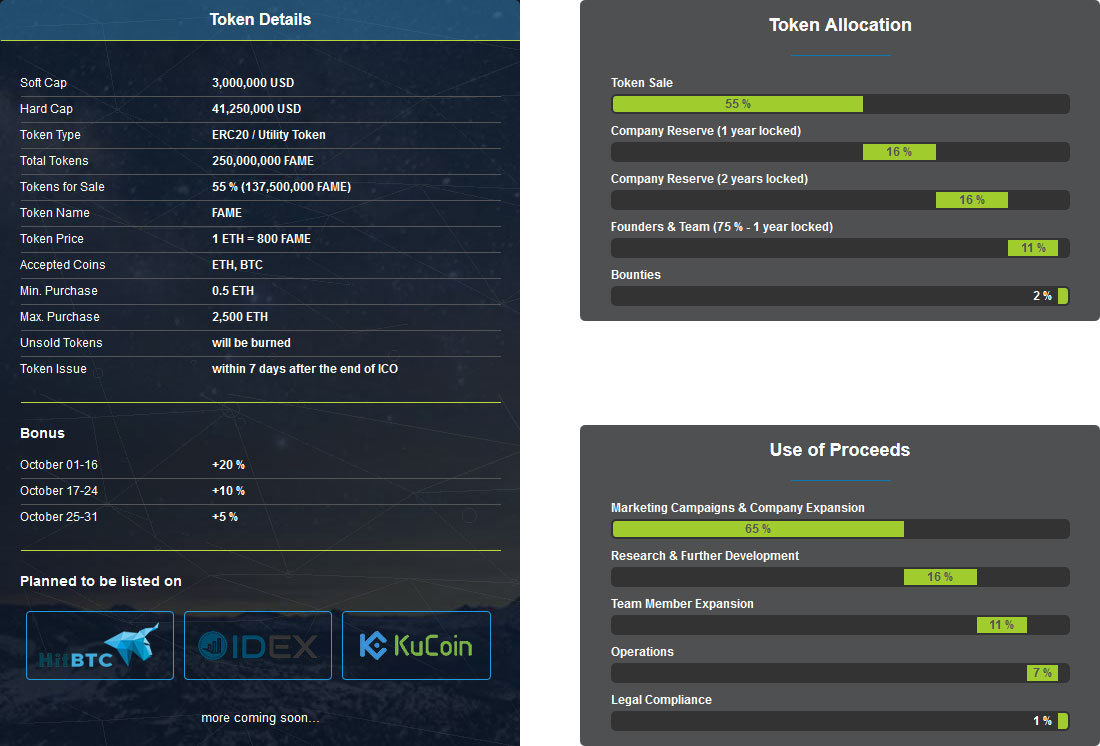The image size is (1100, 746).
Task: Click the Token Sale 55% bar
Action: click(x=737, y=104)
